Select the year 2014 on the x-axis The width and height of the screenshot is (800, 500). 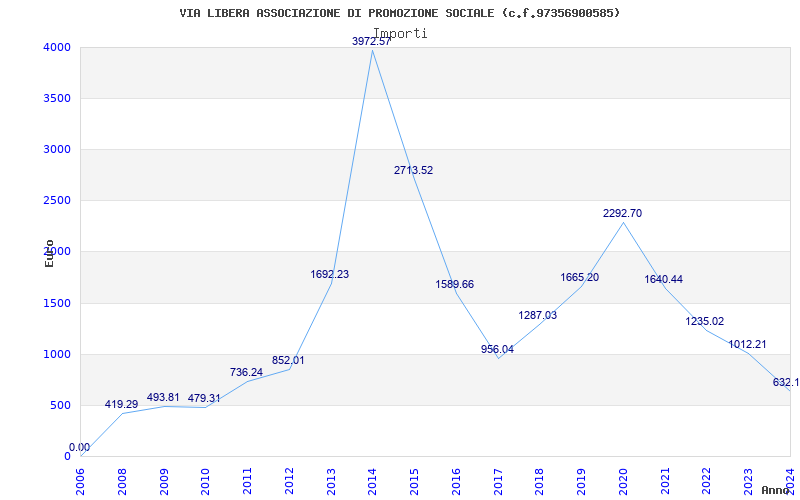(x=373, y=481)
